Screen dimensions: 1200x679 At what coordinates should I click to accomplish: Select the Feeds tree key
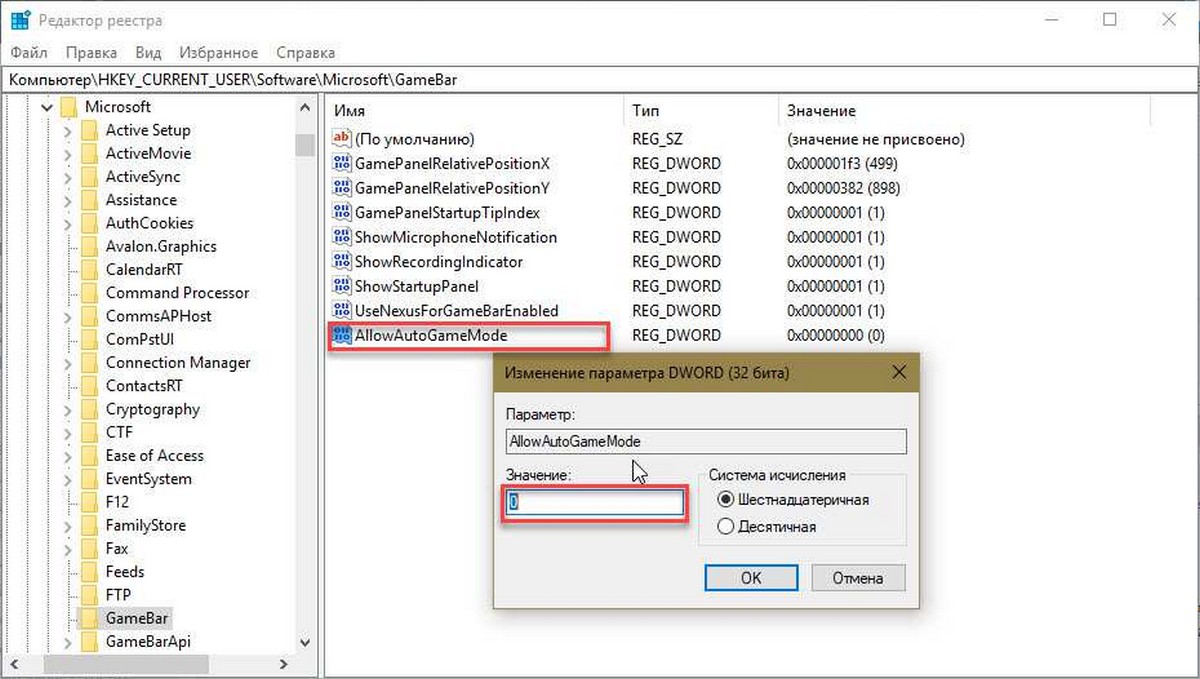click(125, 571)
